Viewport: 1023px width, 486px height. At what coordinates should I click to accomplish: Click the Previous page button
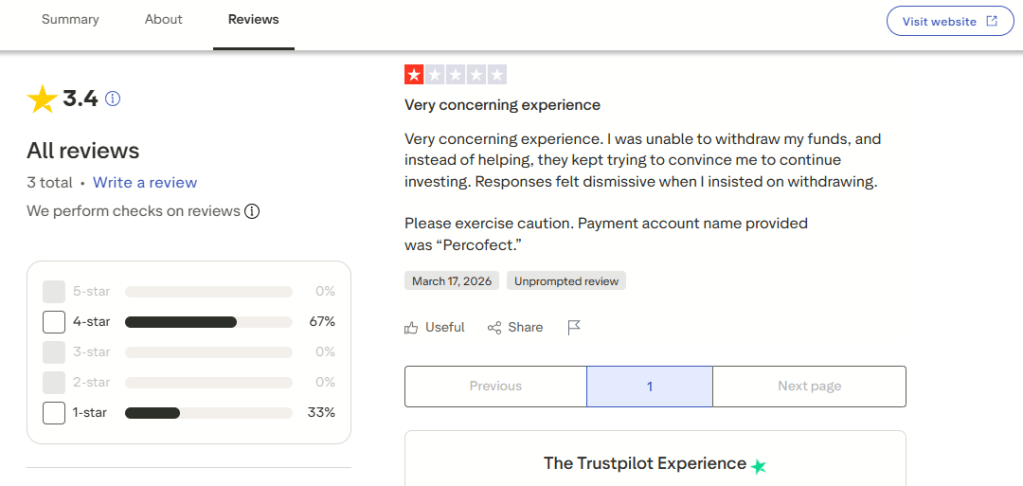[495, 386]
